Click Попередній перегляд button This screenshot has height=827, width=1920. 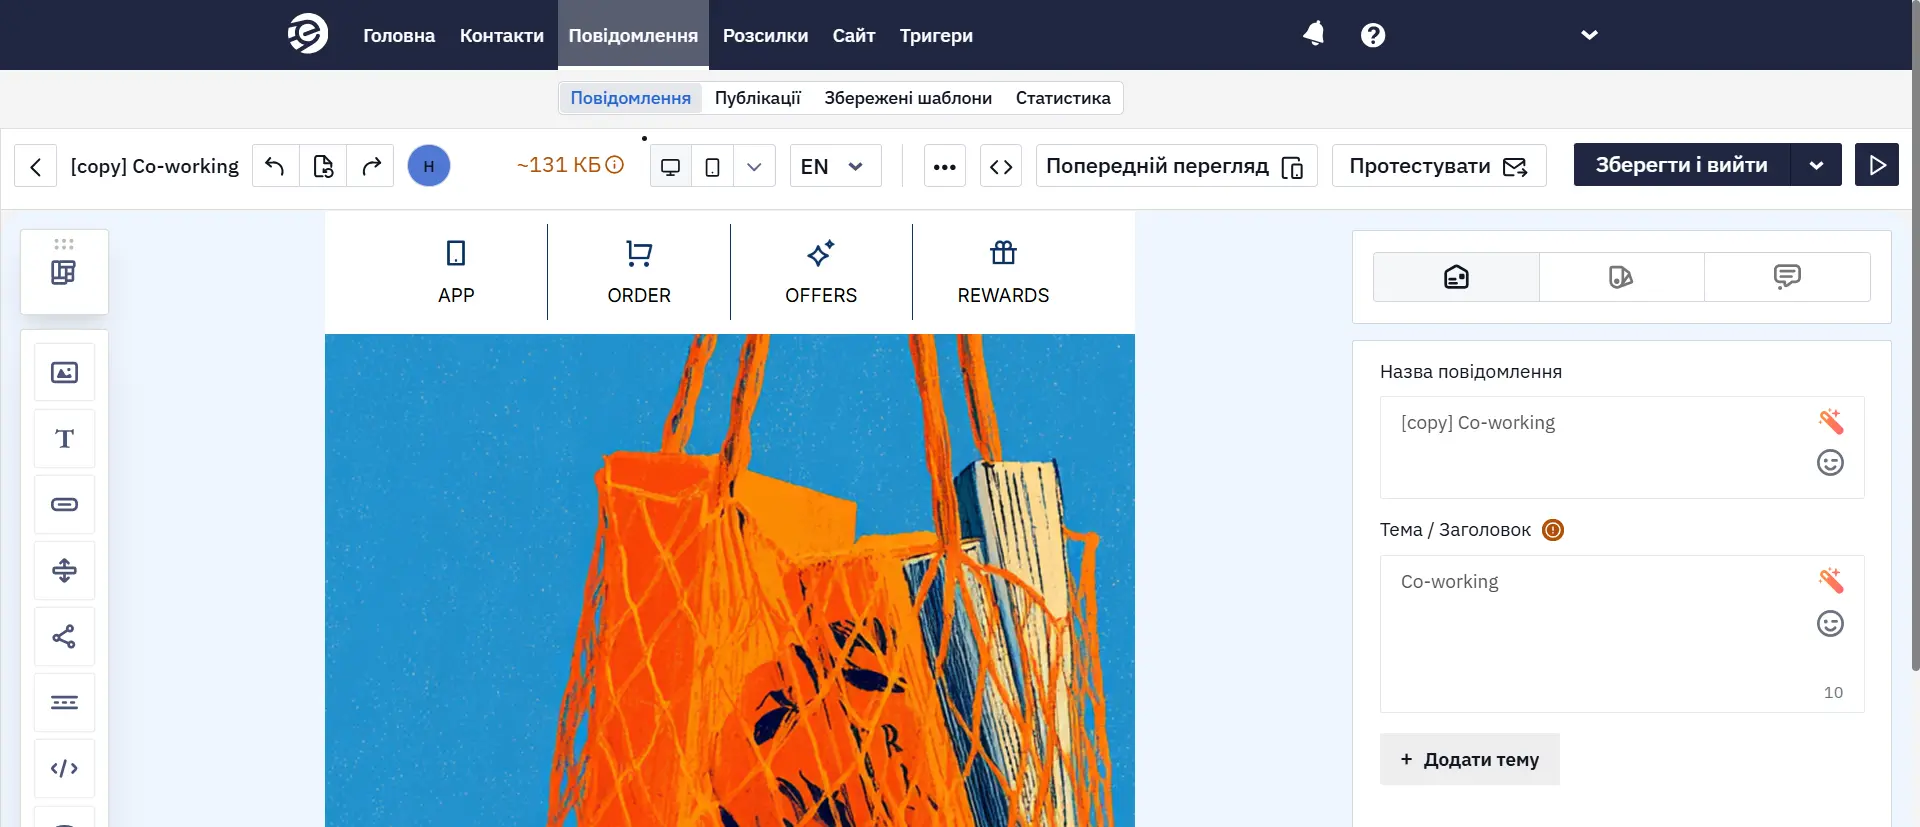tap(1176, 166)
